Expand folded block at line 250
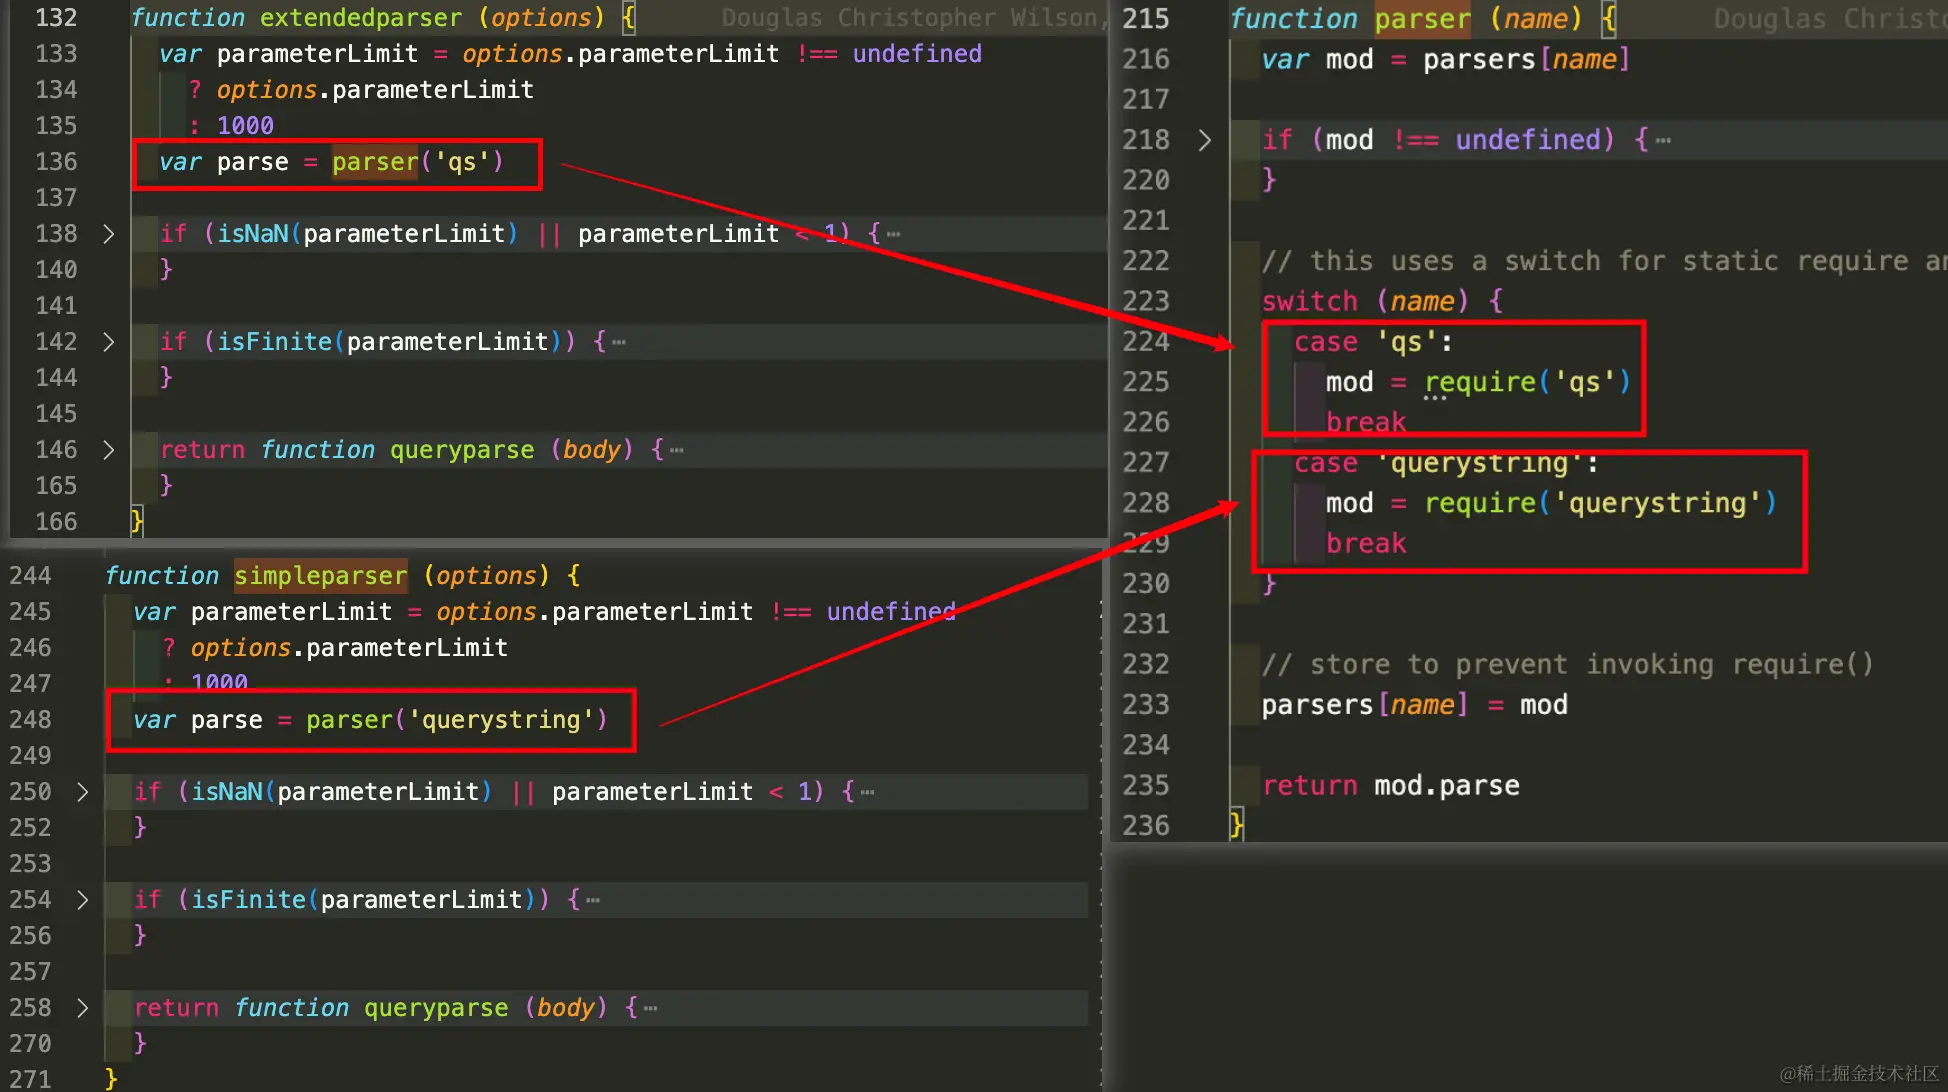The image size is (1948, 1092). (82, 792)
